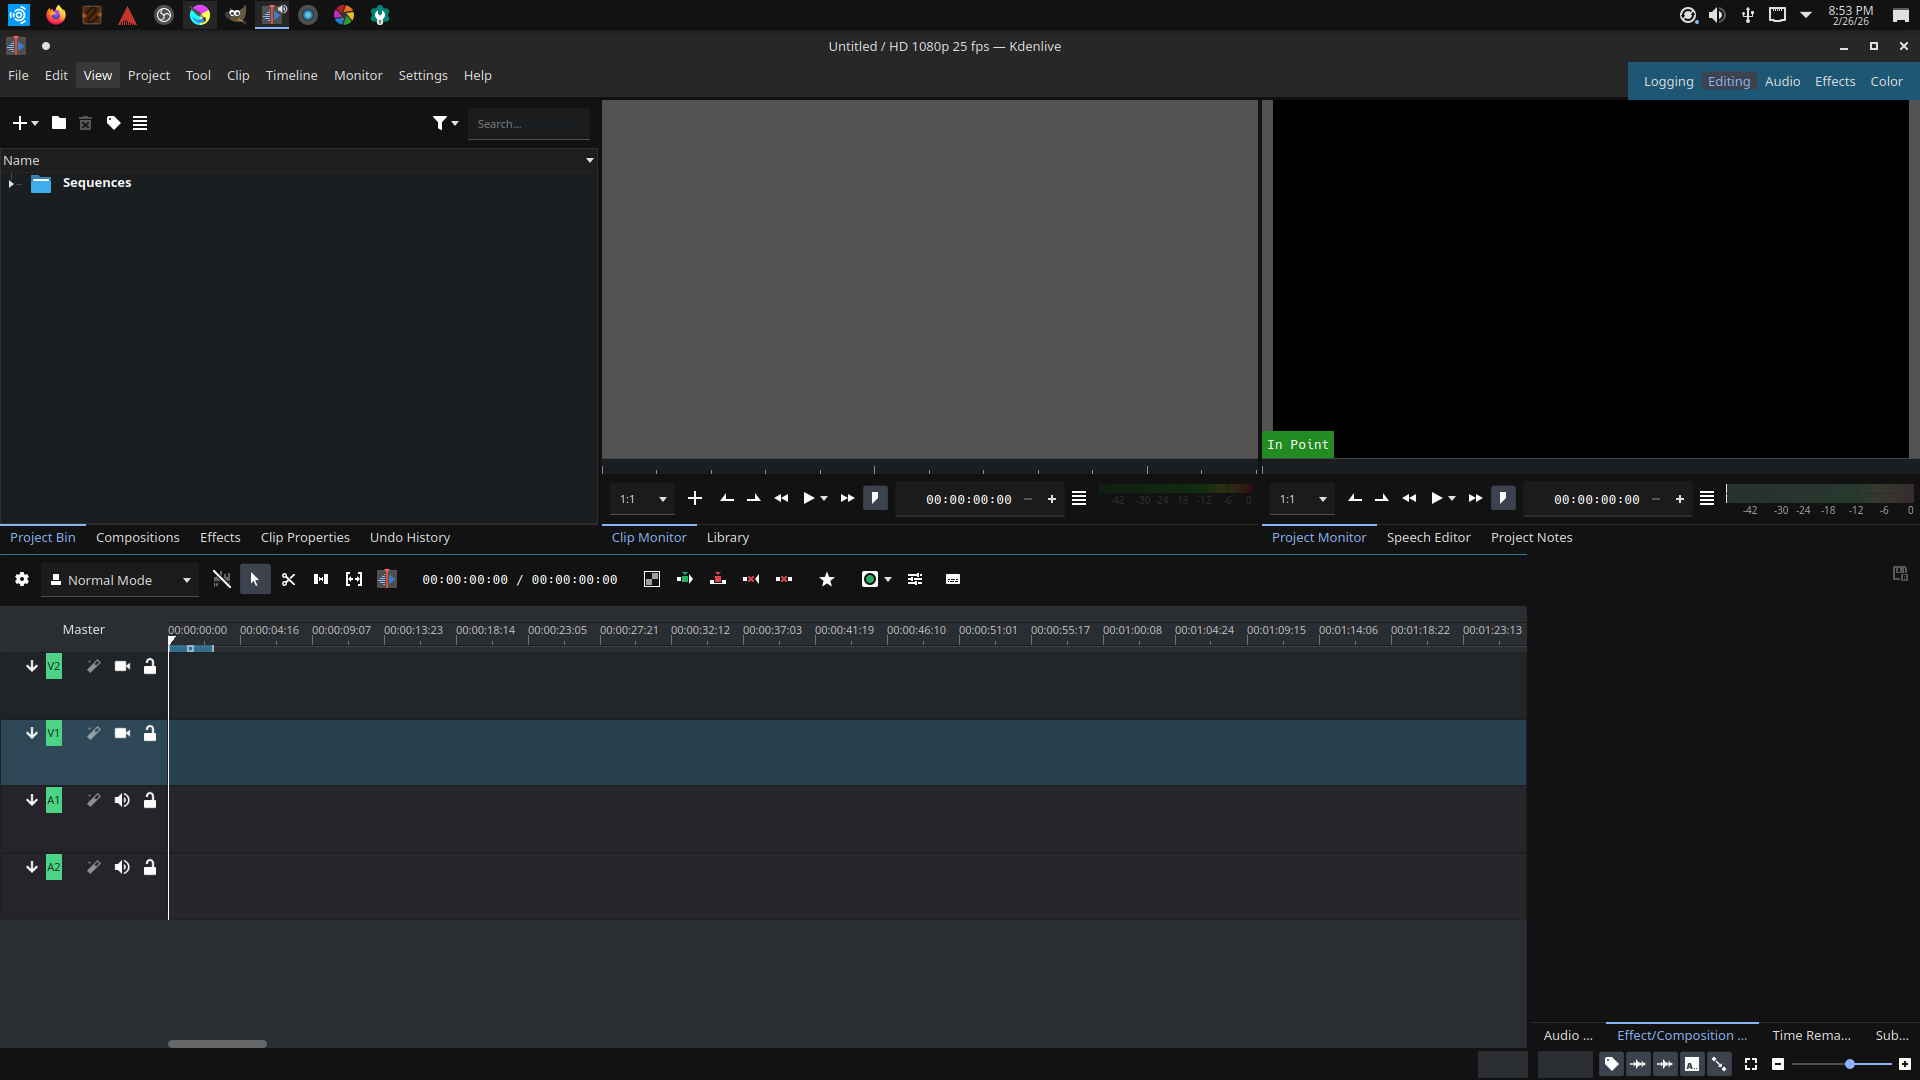Switch to Library tab

coord(728,538)
